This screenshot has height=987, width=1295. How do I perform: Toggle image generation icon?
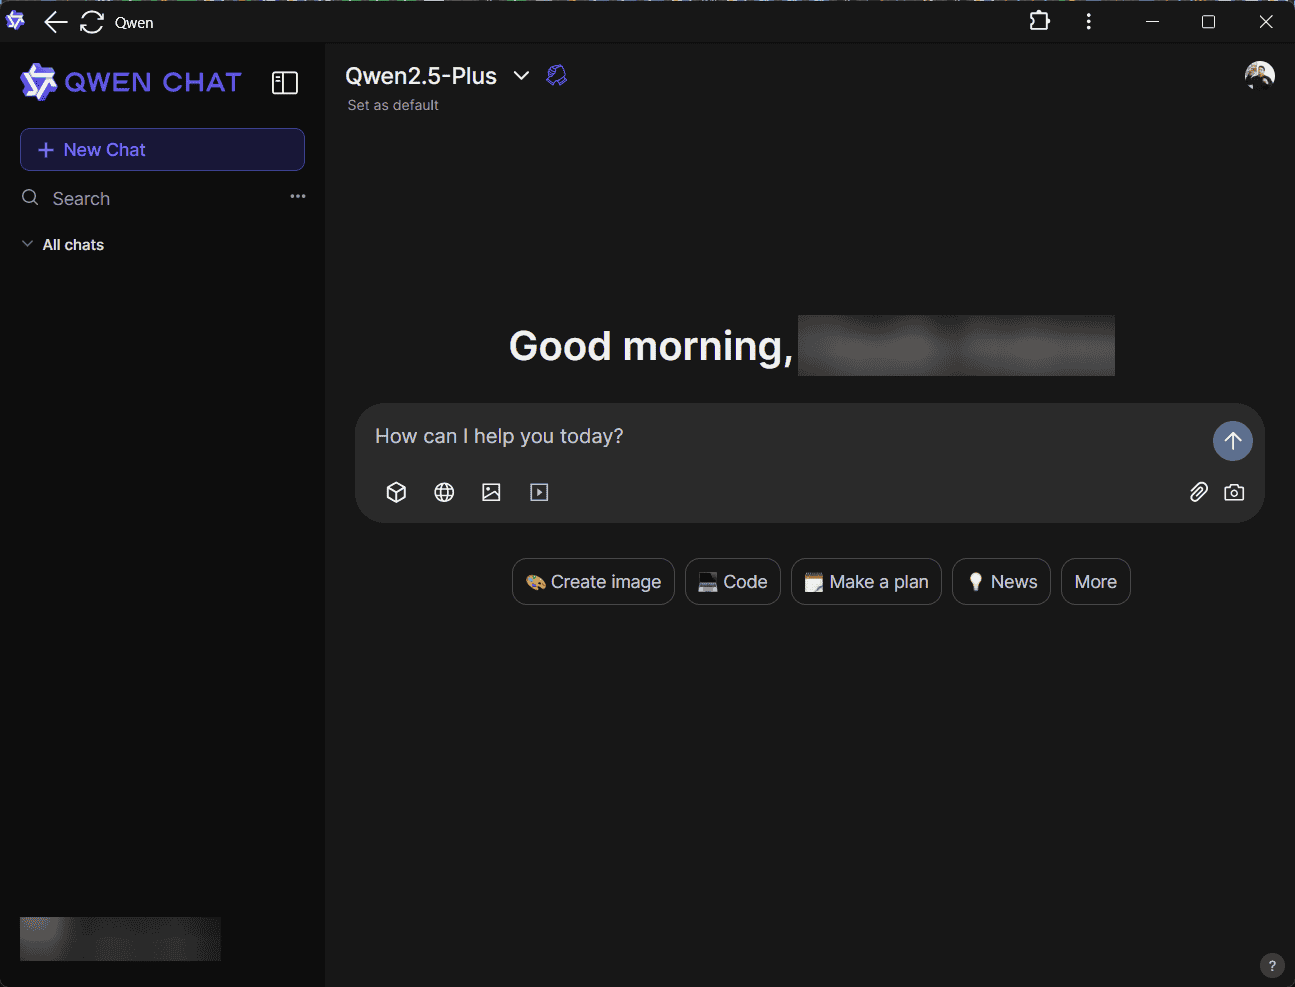coord(491,492)
